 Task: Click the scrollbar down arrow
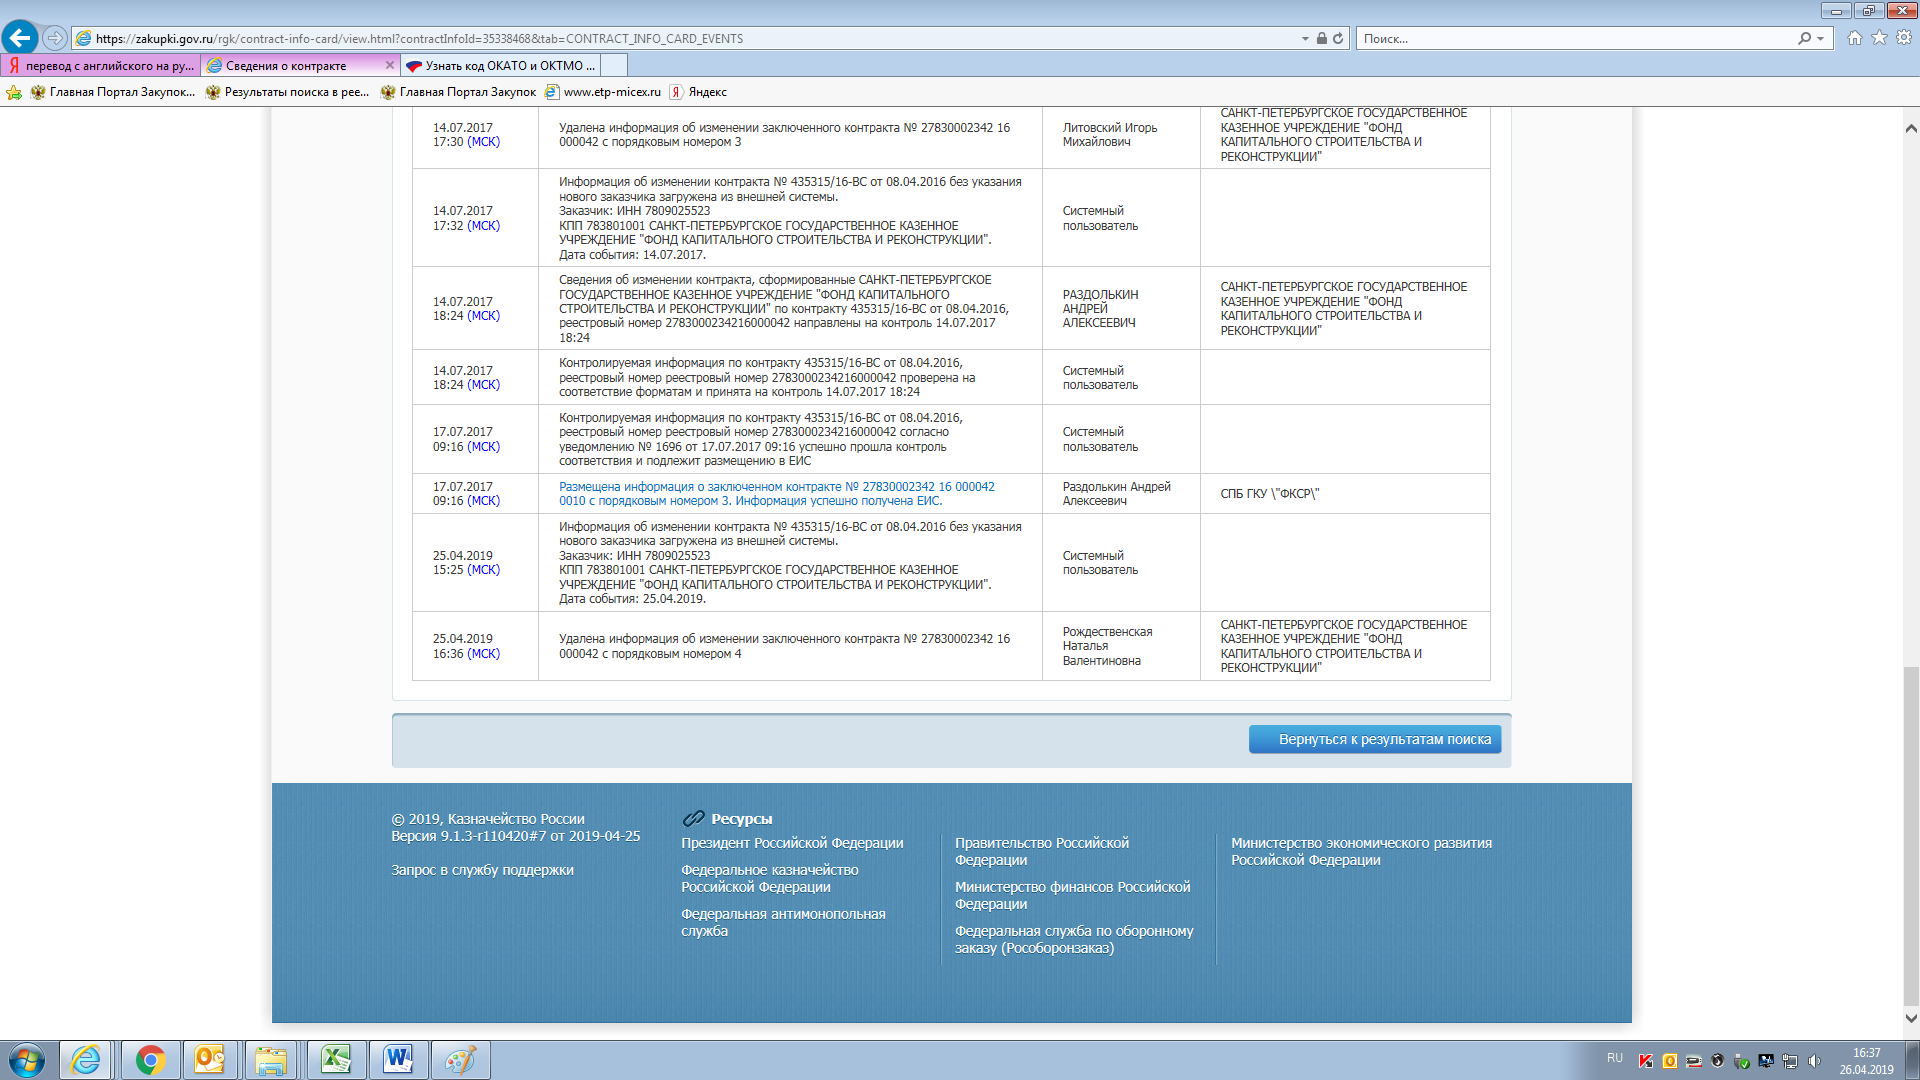tap(1910, 1018)
